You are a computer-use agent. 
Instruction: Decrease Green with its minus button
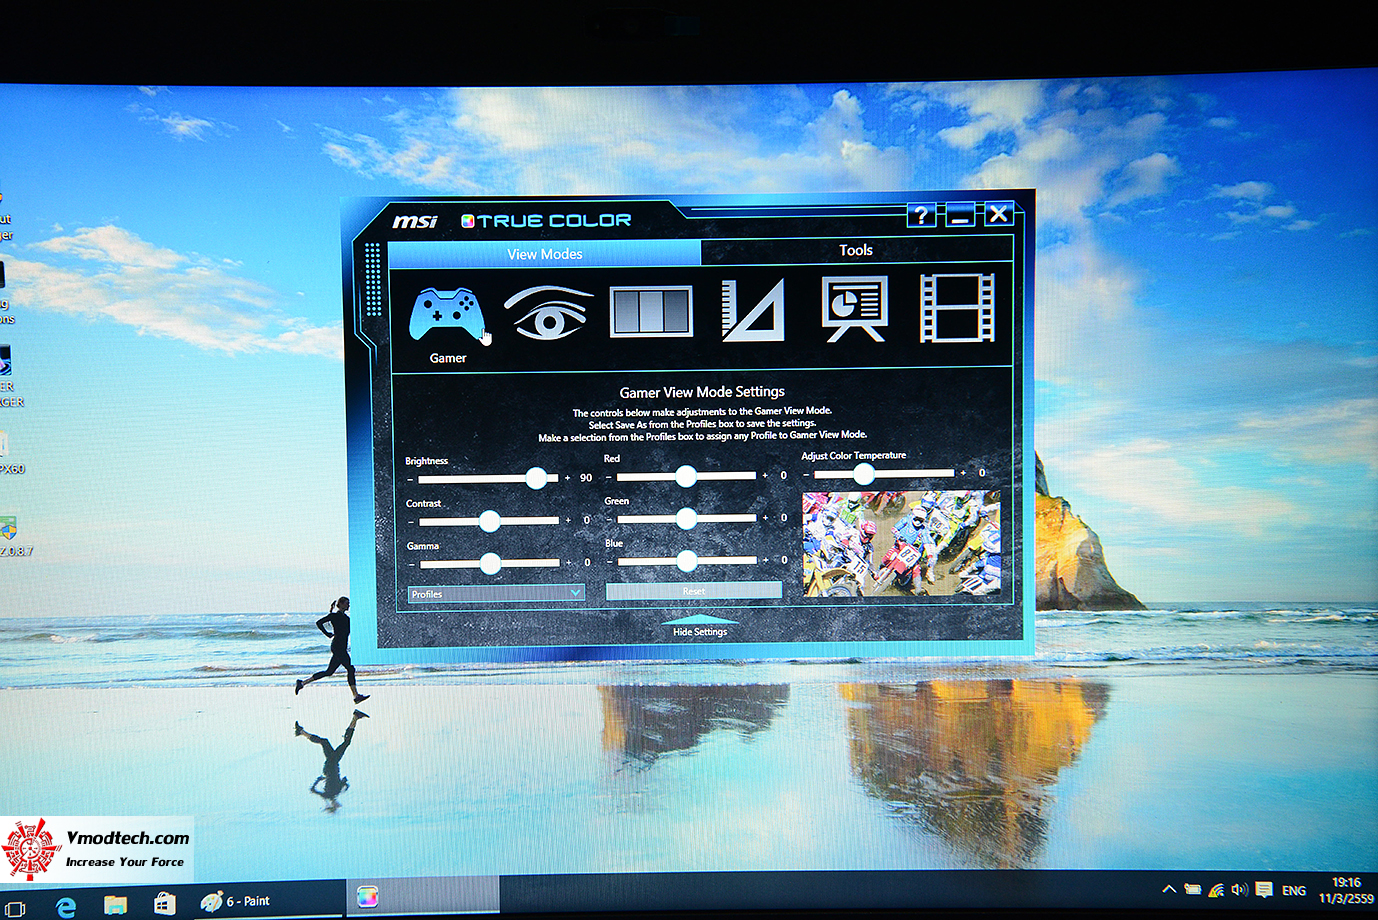pyautogui.click(x=609, y=519)
